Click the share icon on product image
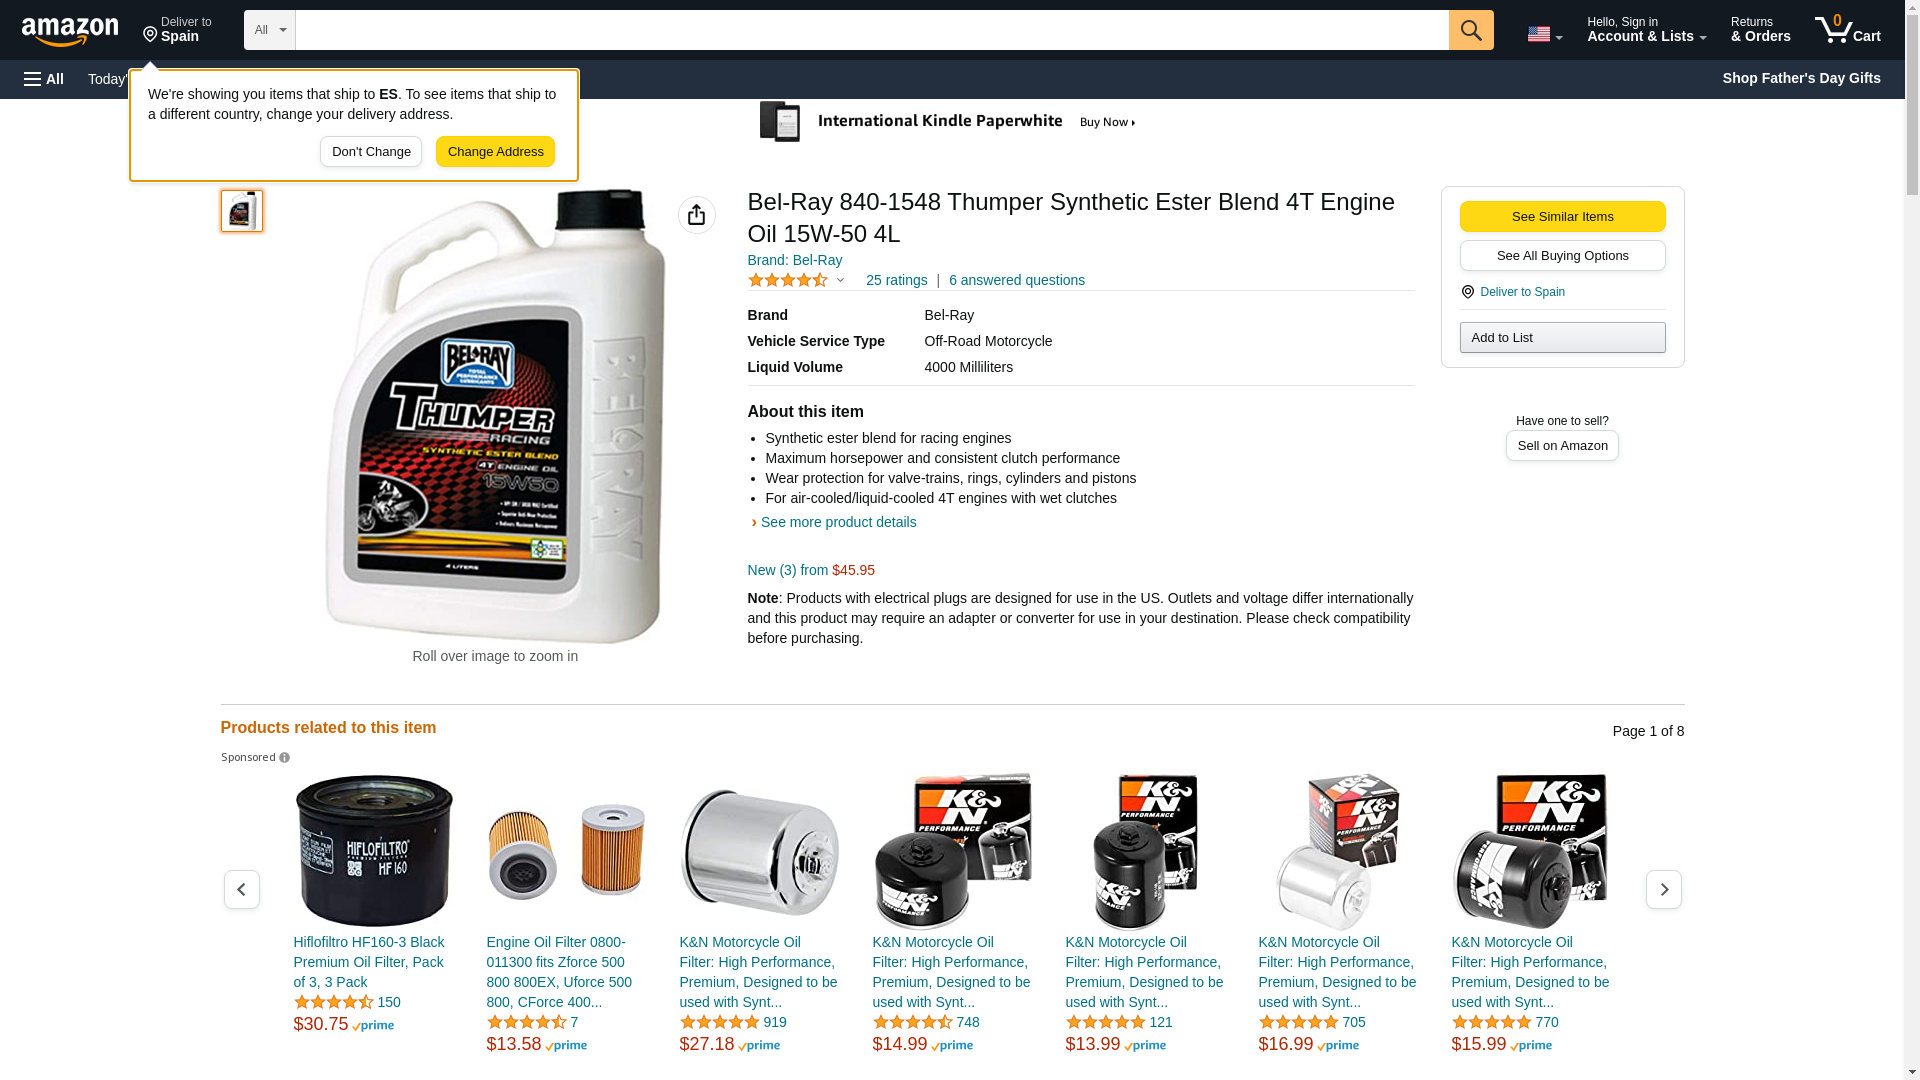Viewport: 1920px width, 1080px height. (697, 215)
